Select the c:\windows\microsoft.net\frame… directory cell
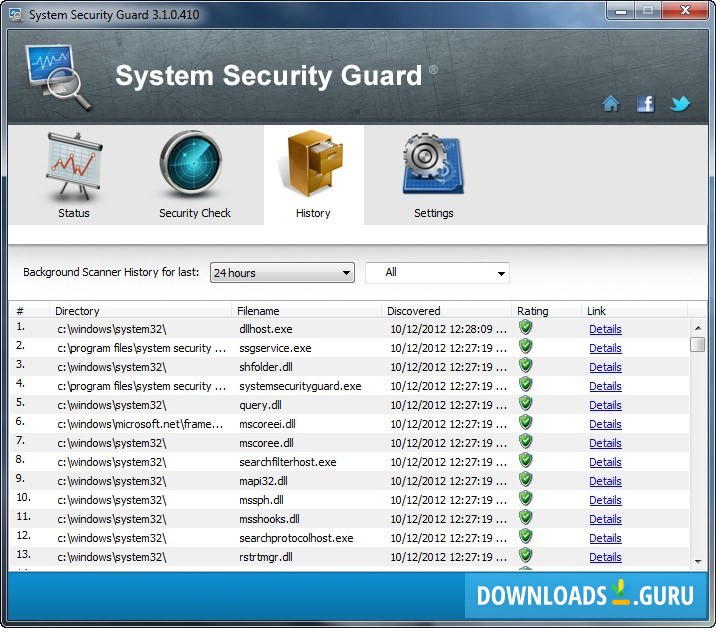Image resolution: width=716 pixels, height=628 pixels. click(140, 424)
